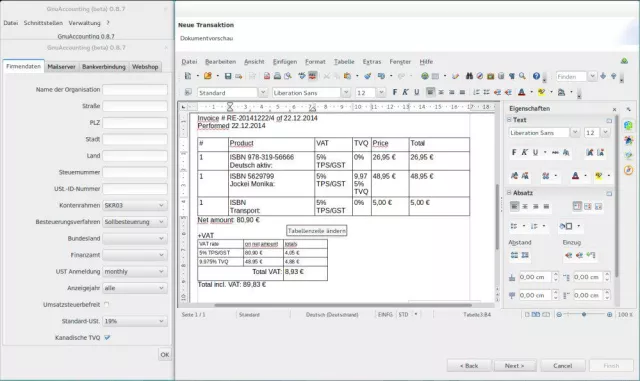Open Find & Replace binoculars icon
This screenshot has width=640, height=381.
469,76
